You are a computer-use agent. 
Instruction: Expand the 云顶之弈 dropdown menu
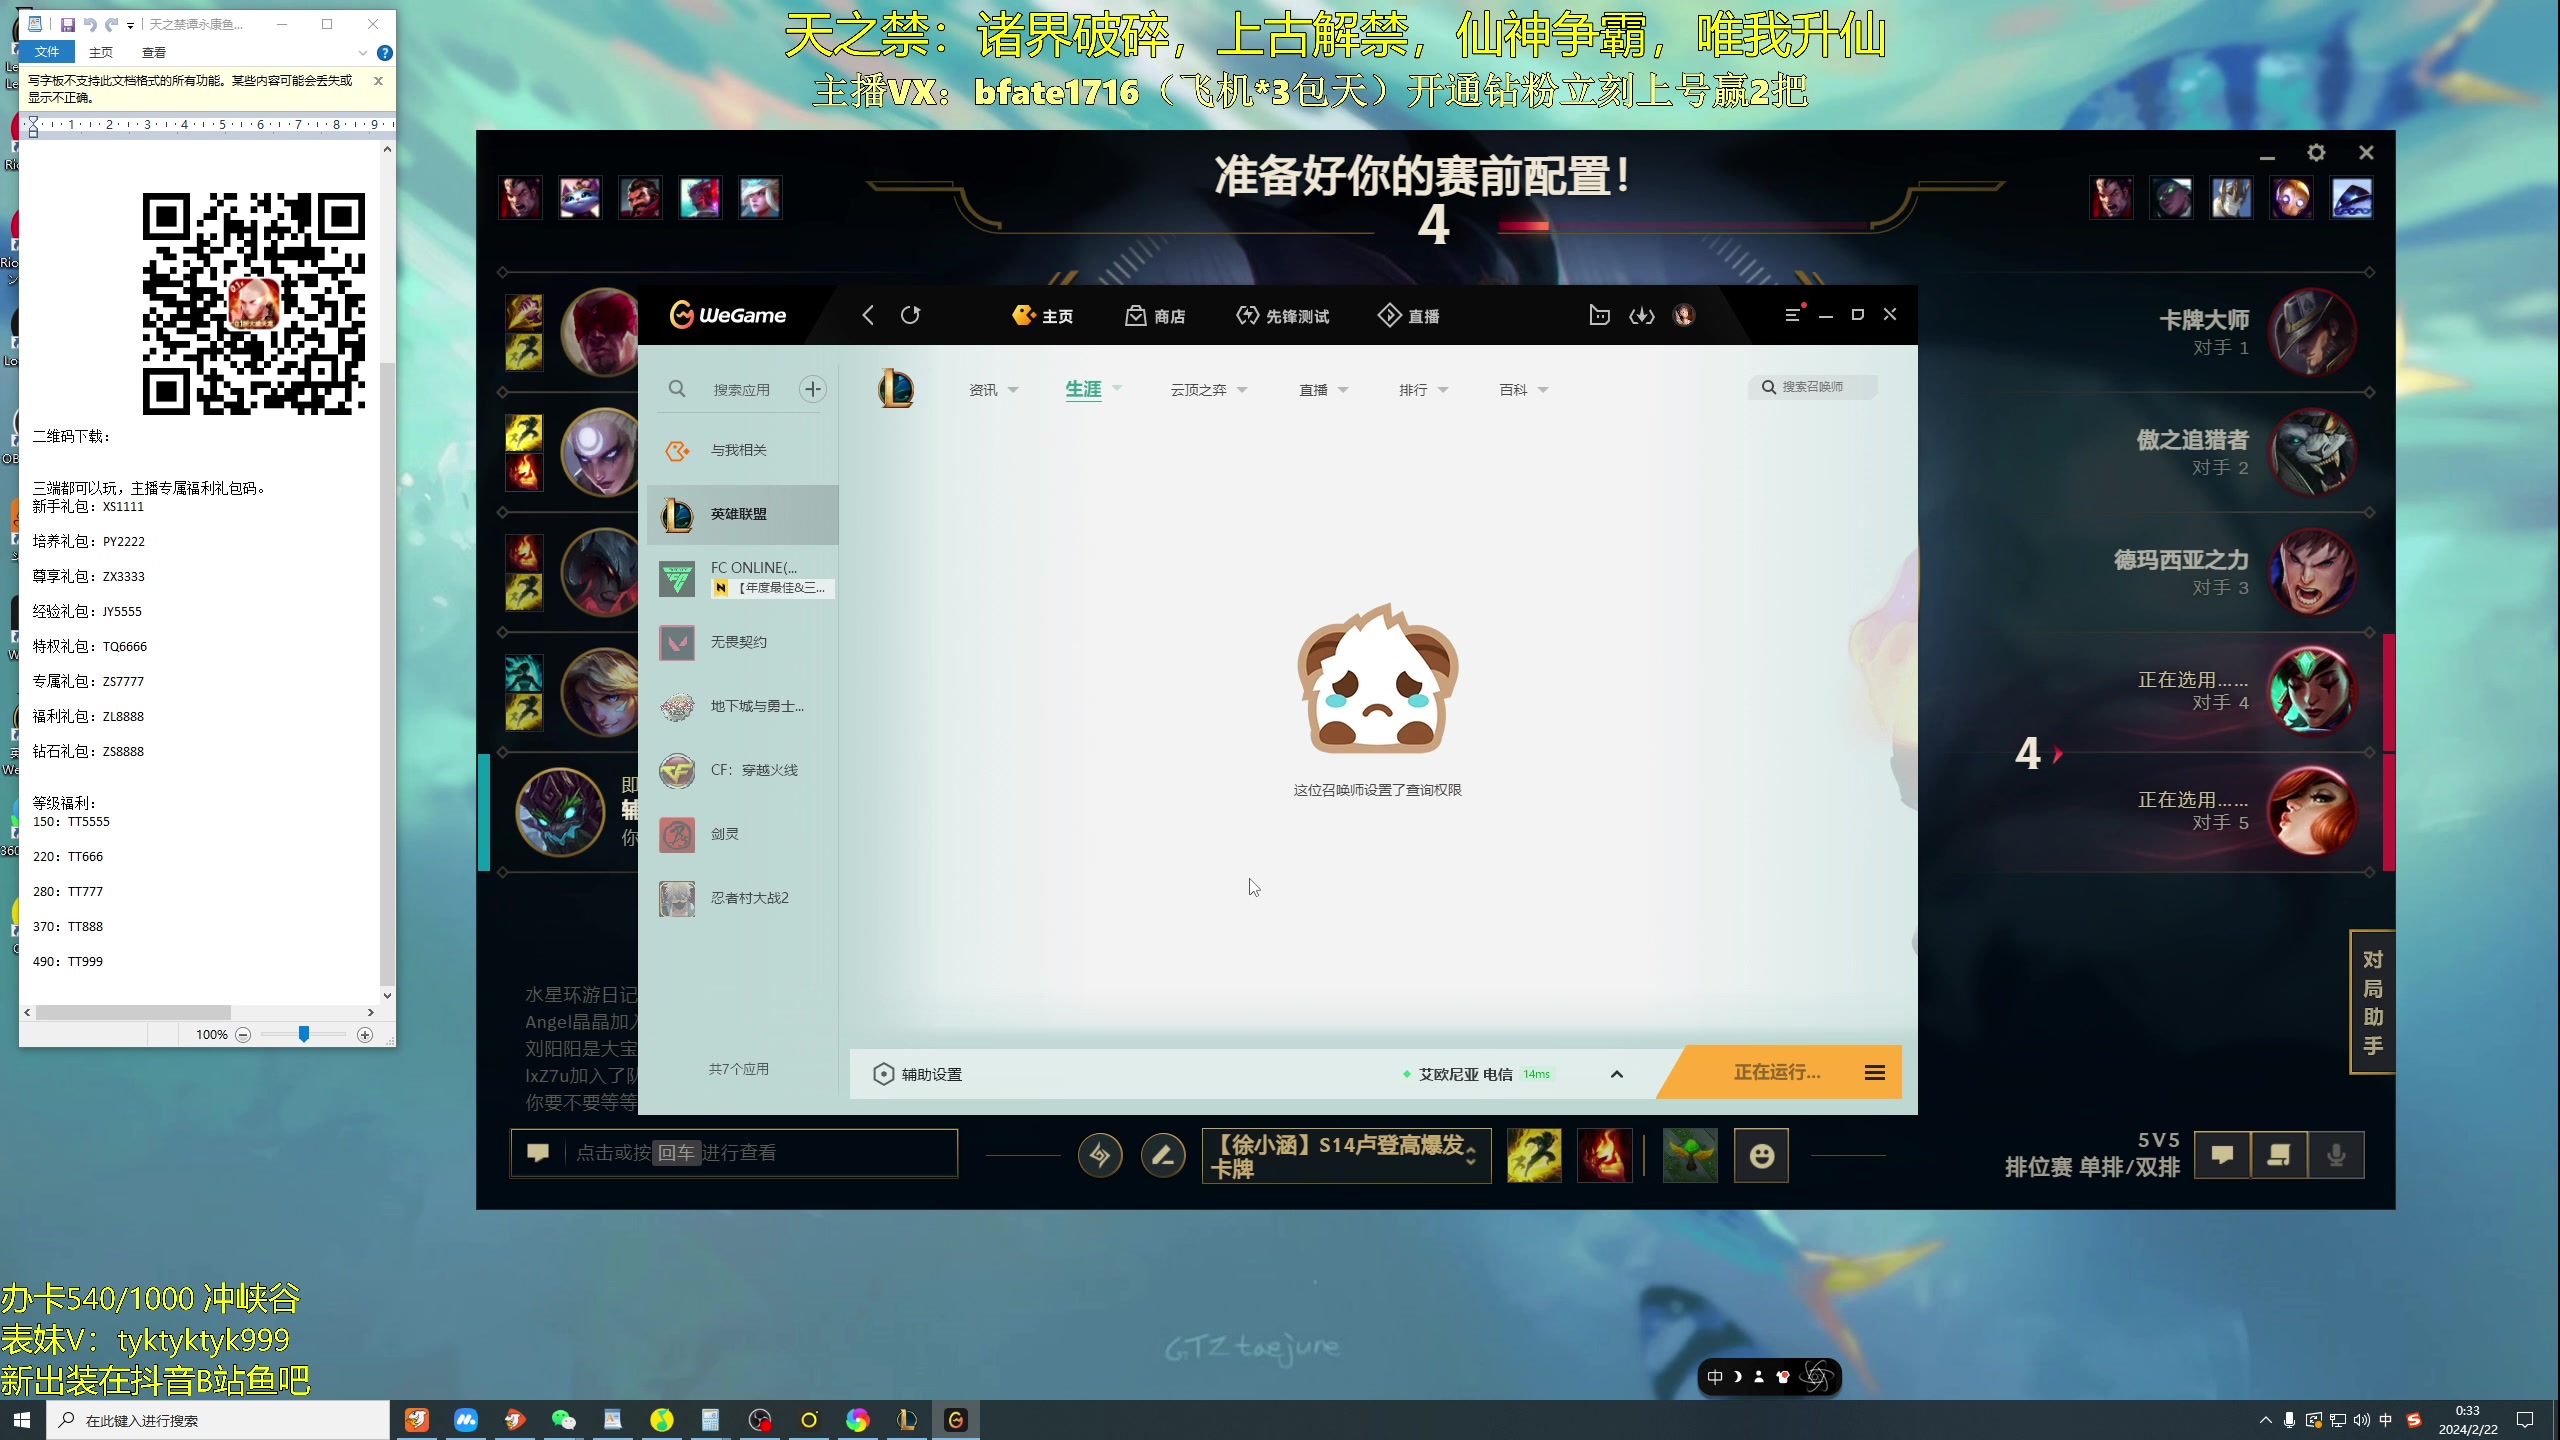pyautogui.click(x=1208, y=390)
